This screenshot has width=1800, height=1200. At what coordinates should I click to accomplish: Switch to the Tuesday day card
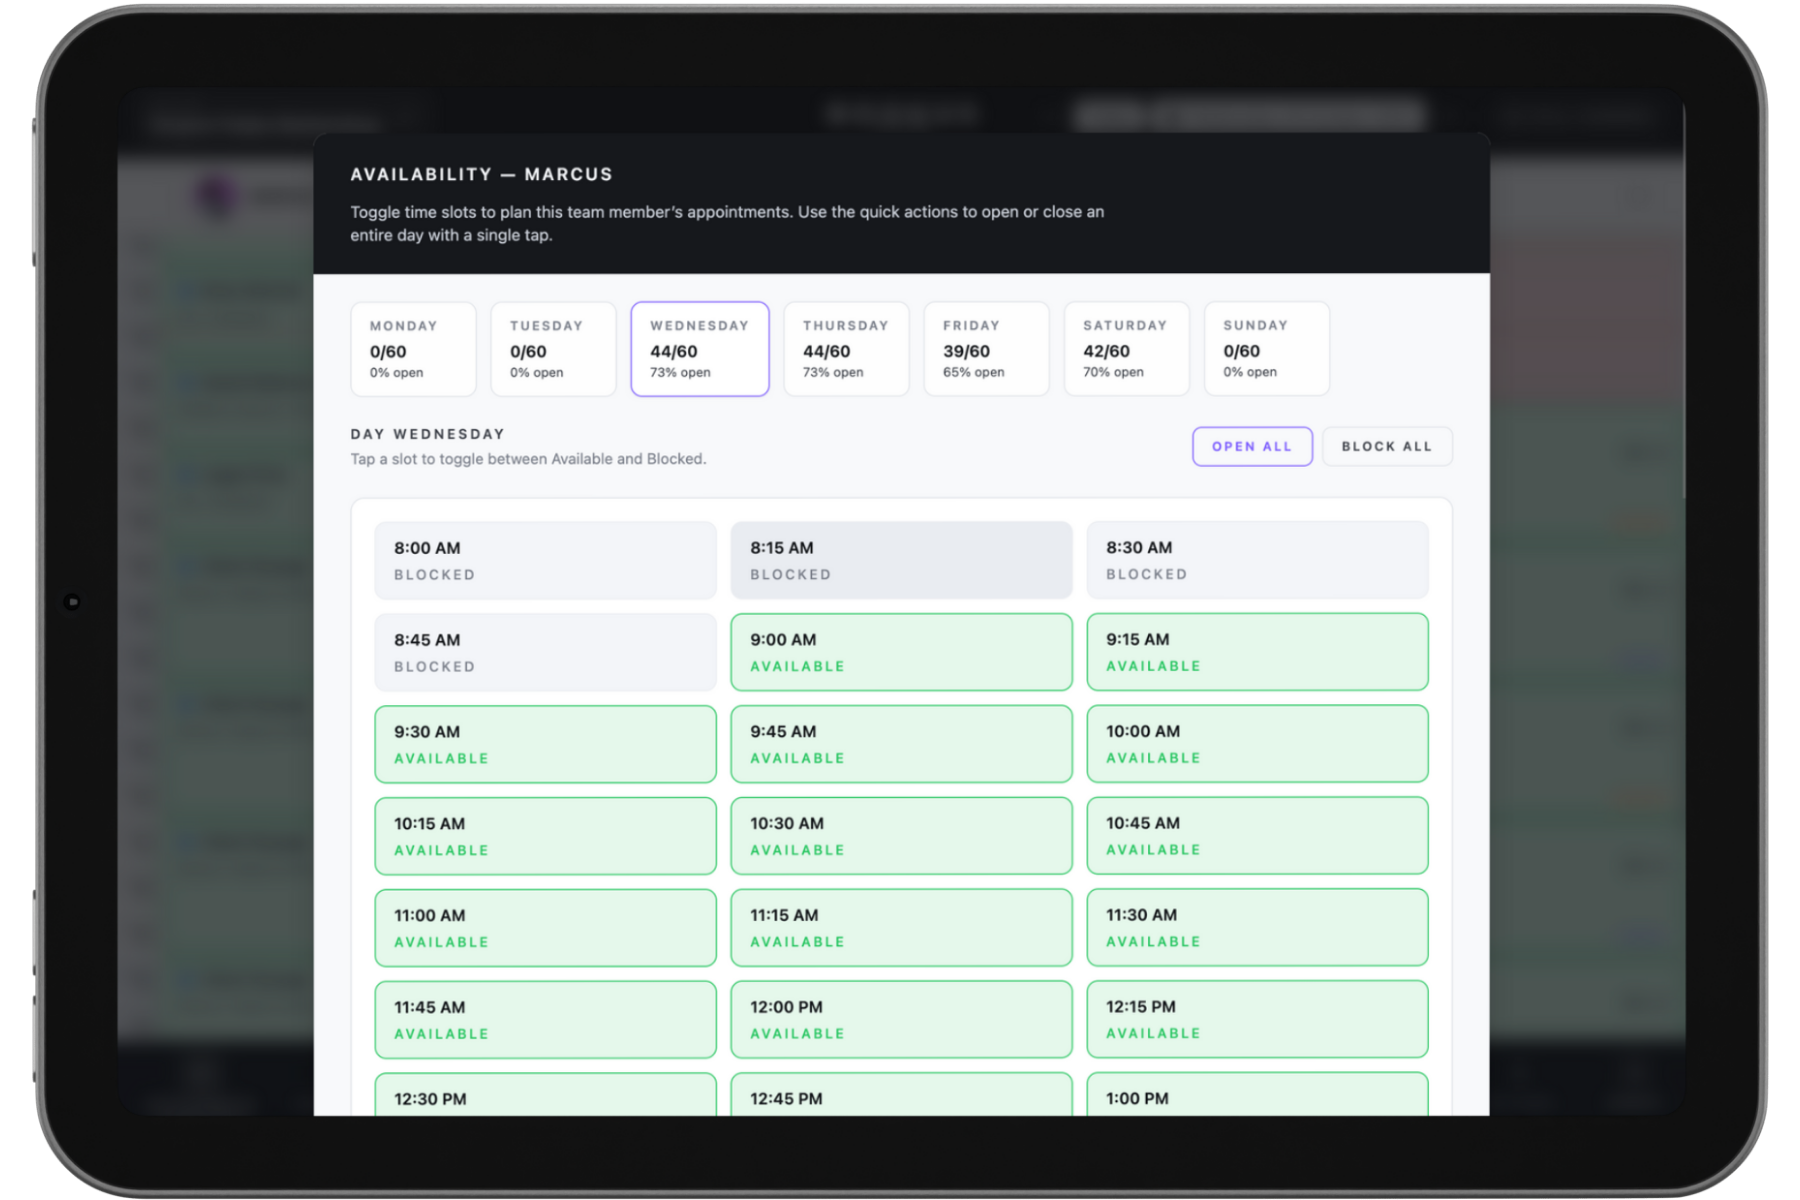click(553, 349)
